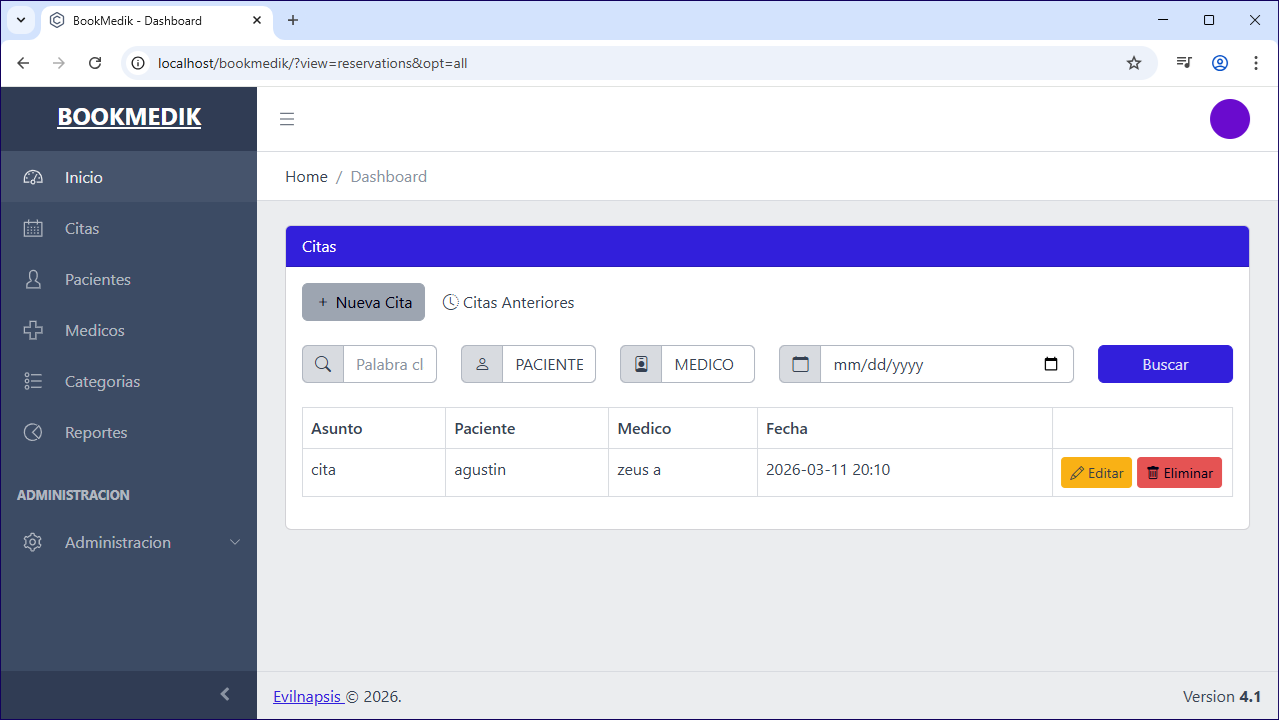Open the Reportes chart icon
This screenshot has height=720, width=1280.
click(33, 432)
